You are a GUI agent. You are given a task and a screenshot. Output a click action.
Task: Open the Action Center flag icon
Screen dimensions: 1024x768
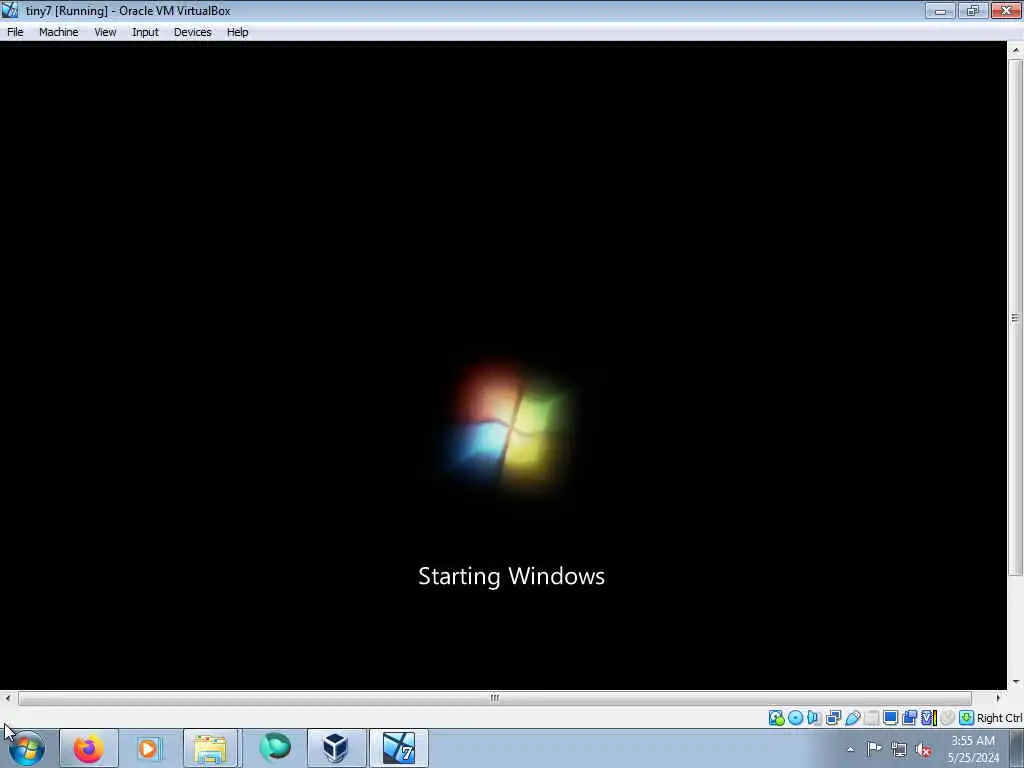tap(874, 748)
